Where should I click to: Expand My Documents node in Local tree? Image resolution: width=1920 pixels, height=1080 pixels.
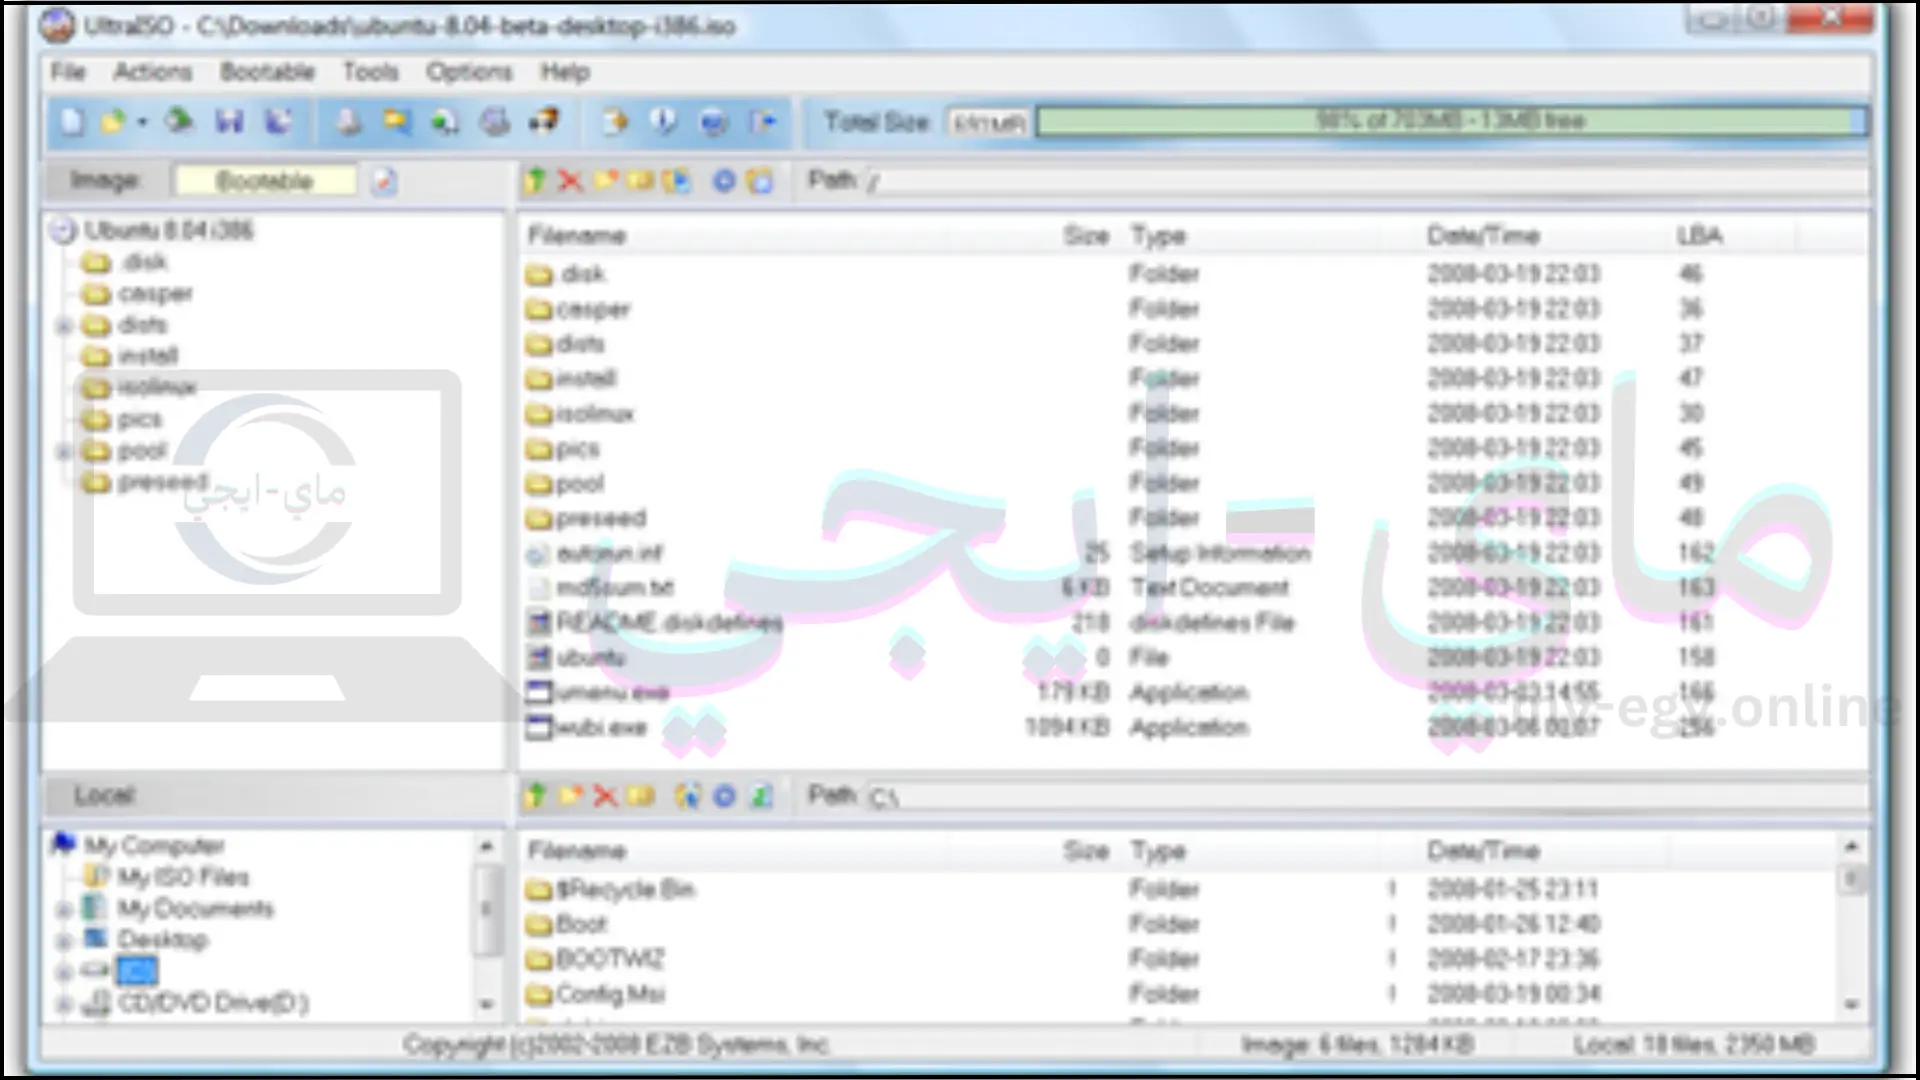click(64, 909)
